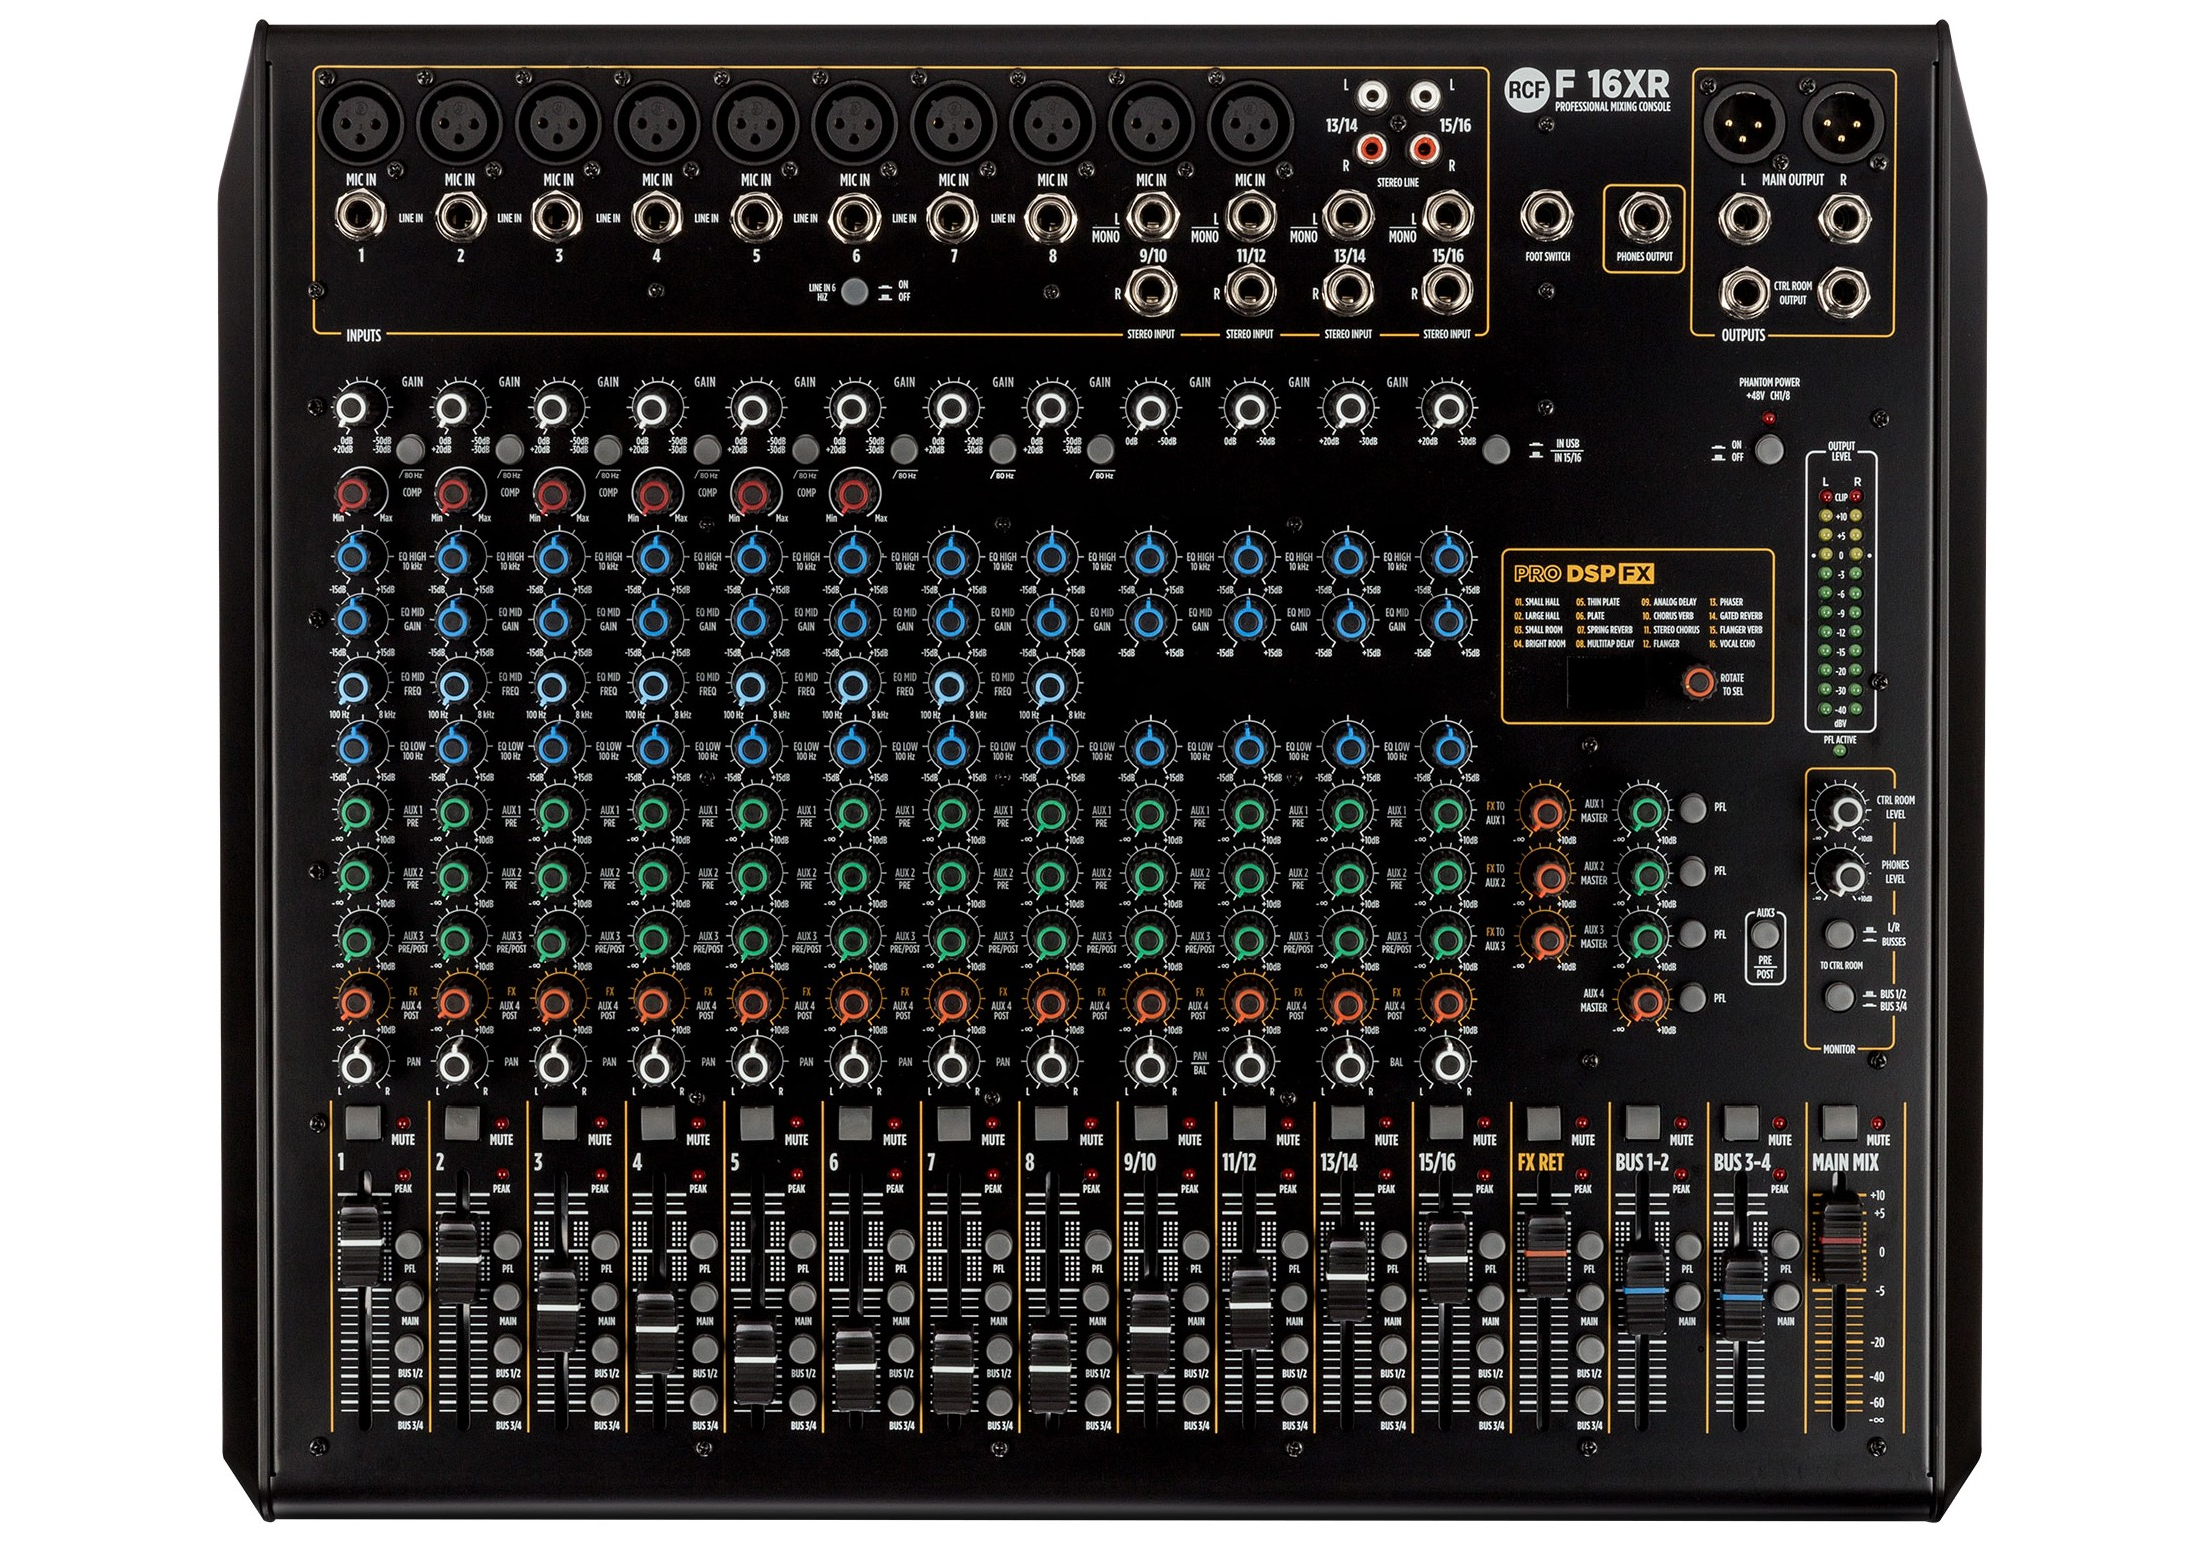This screenshot has height=1543, width=2205.
Task: Click the 15/16 stereo input R jack
Action: [1447, 292]
